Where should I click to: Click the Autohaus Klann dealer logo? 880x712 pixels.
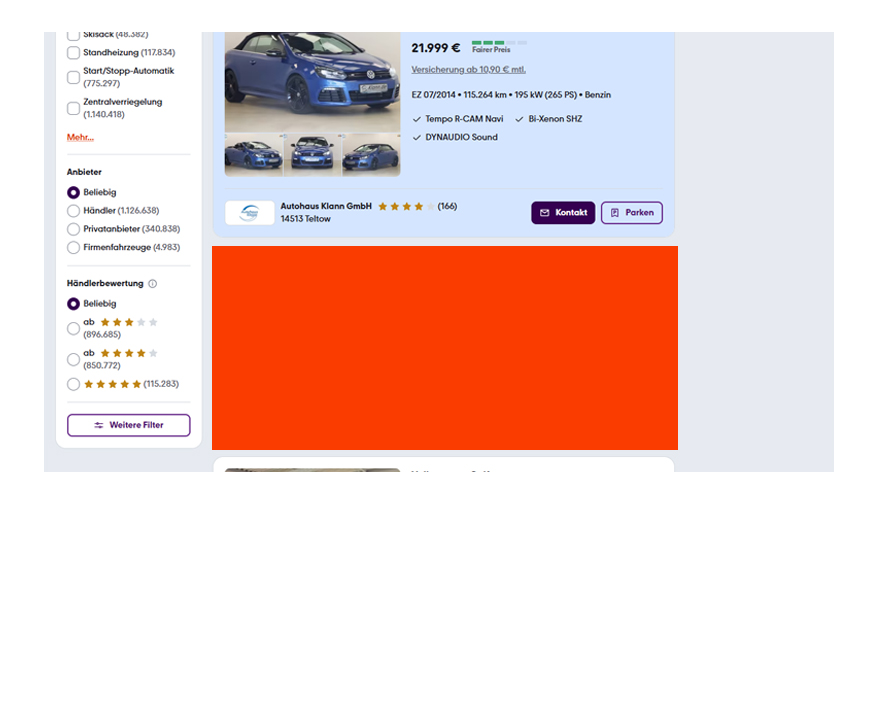[249, 213]
